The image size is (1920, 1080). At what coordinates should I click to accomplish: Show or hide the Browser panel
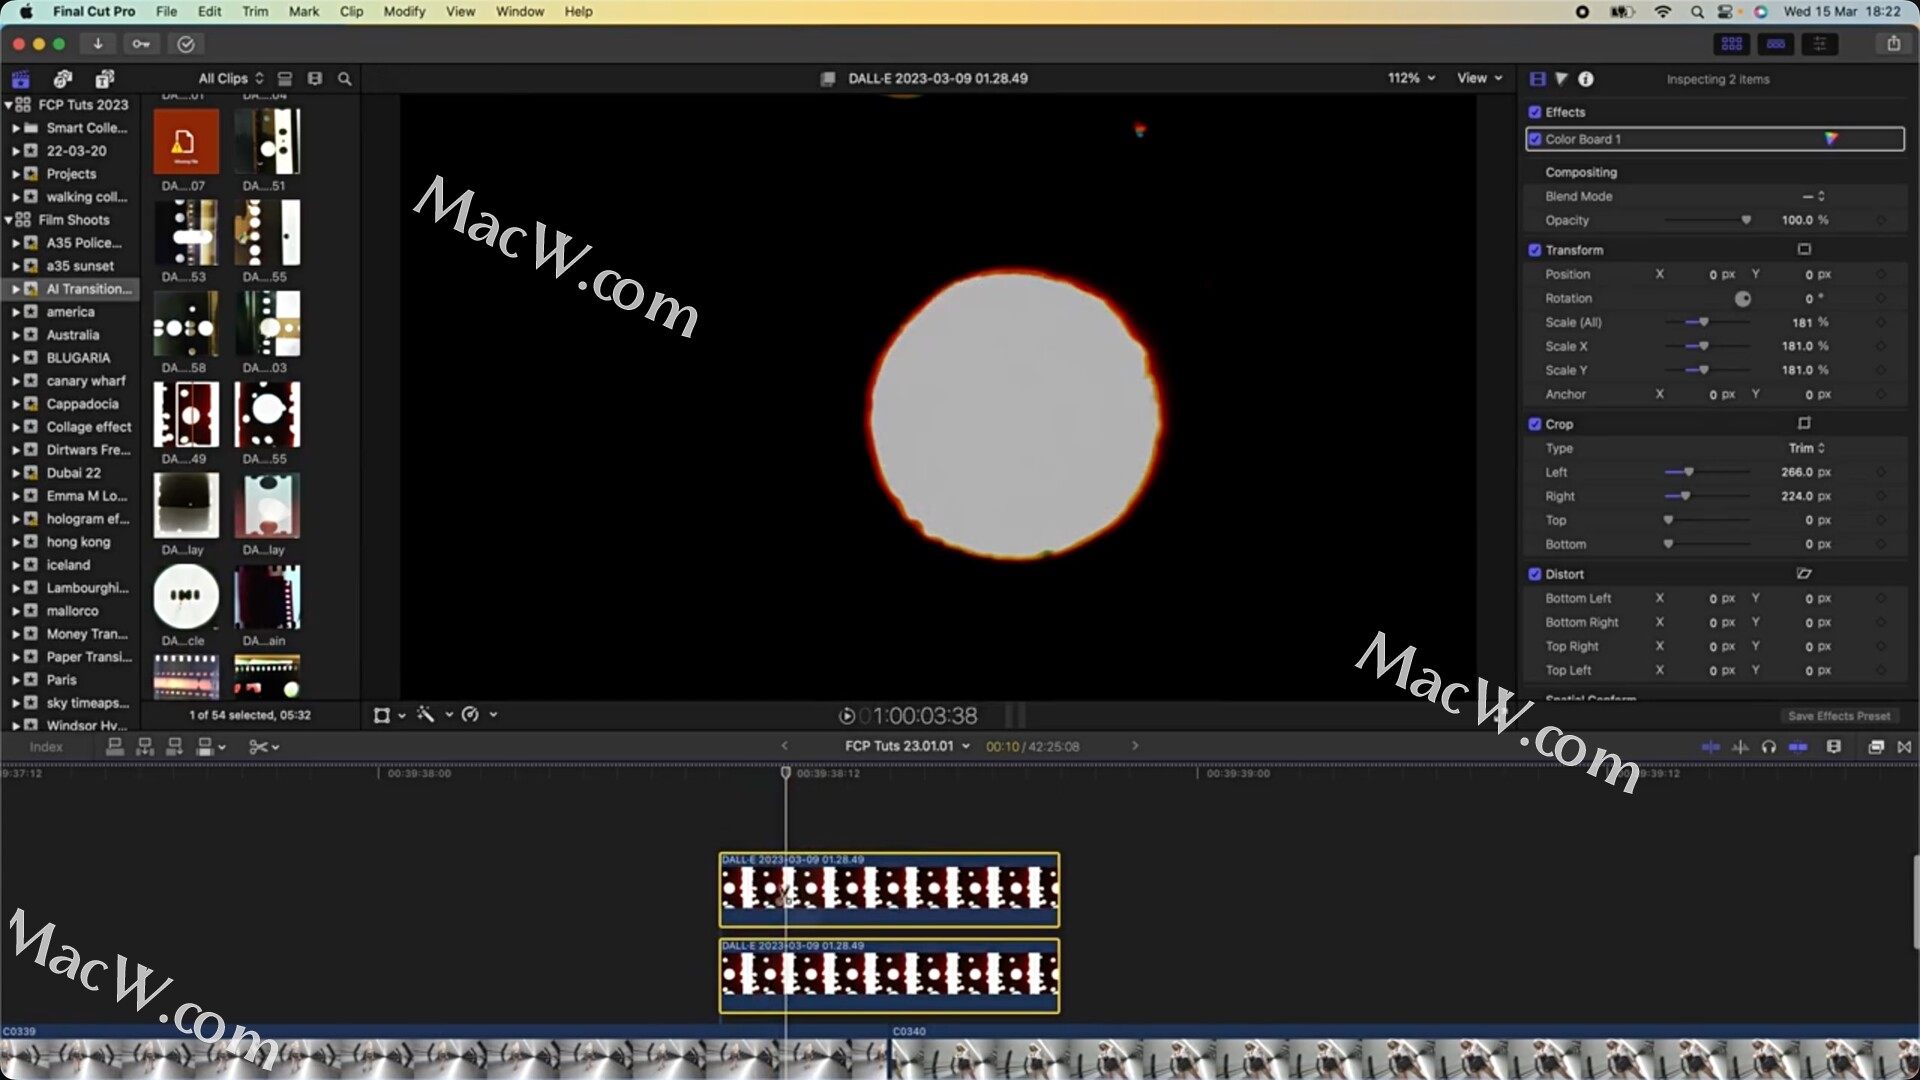[1732, 44]
